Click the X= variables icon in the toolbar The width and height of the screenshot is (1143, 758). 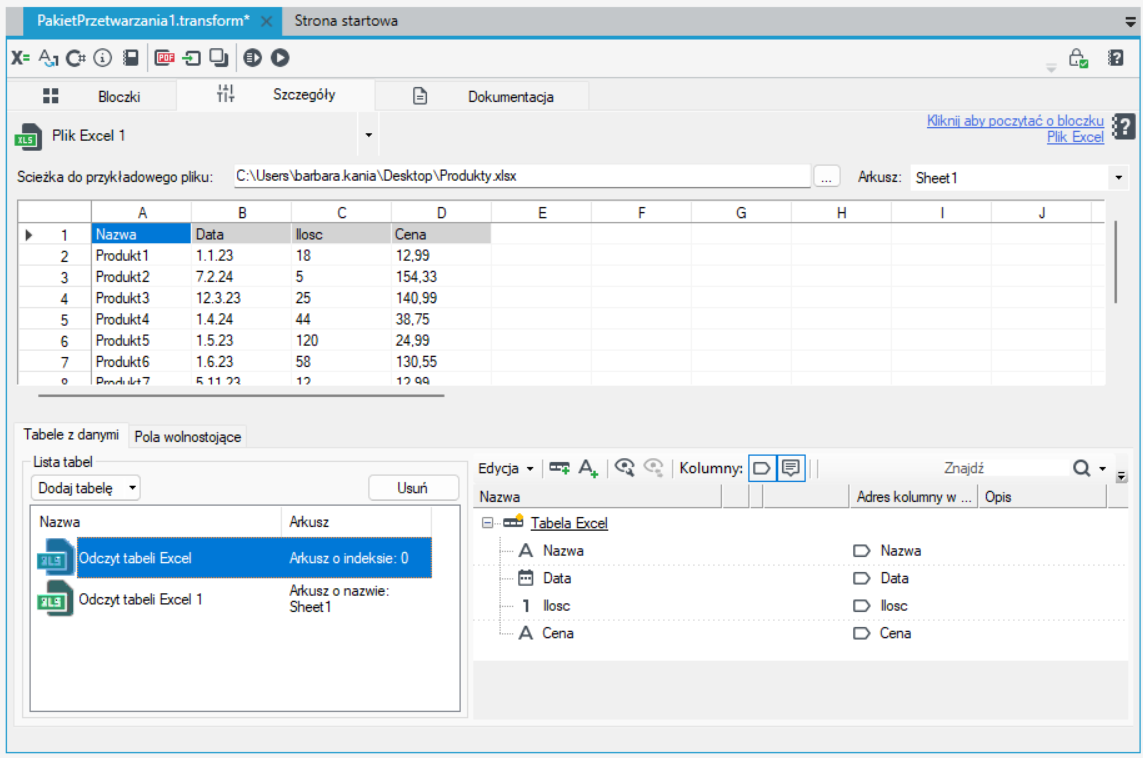(x=20, y=58)
